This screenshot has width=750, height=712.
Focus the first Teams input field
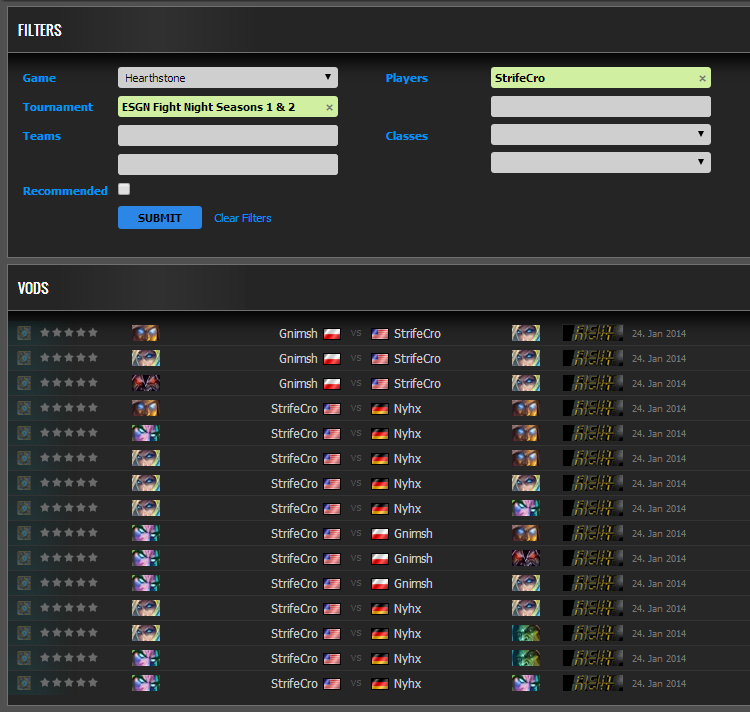coord(227,136)
